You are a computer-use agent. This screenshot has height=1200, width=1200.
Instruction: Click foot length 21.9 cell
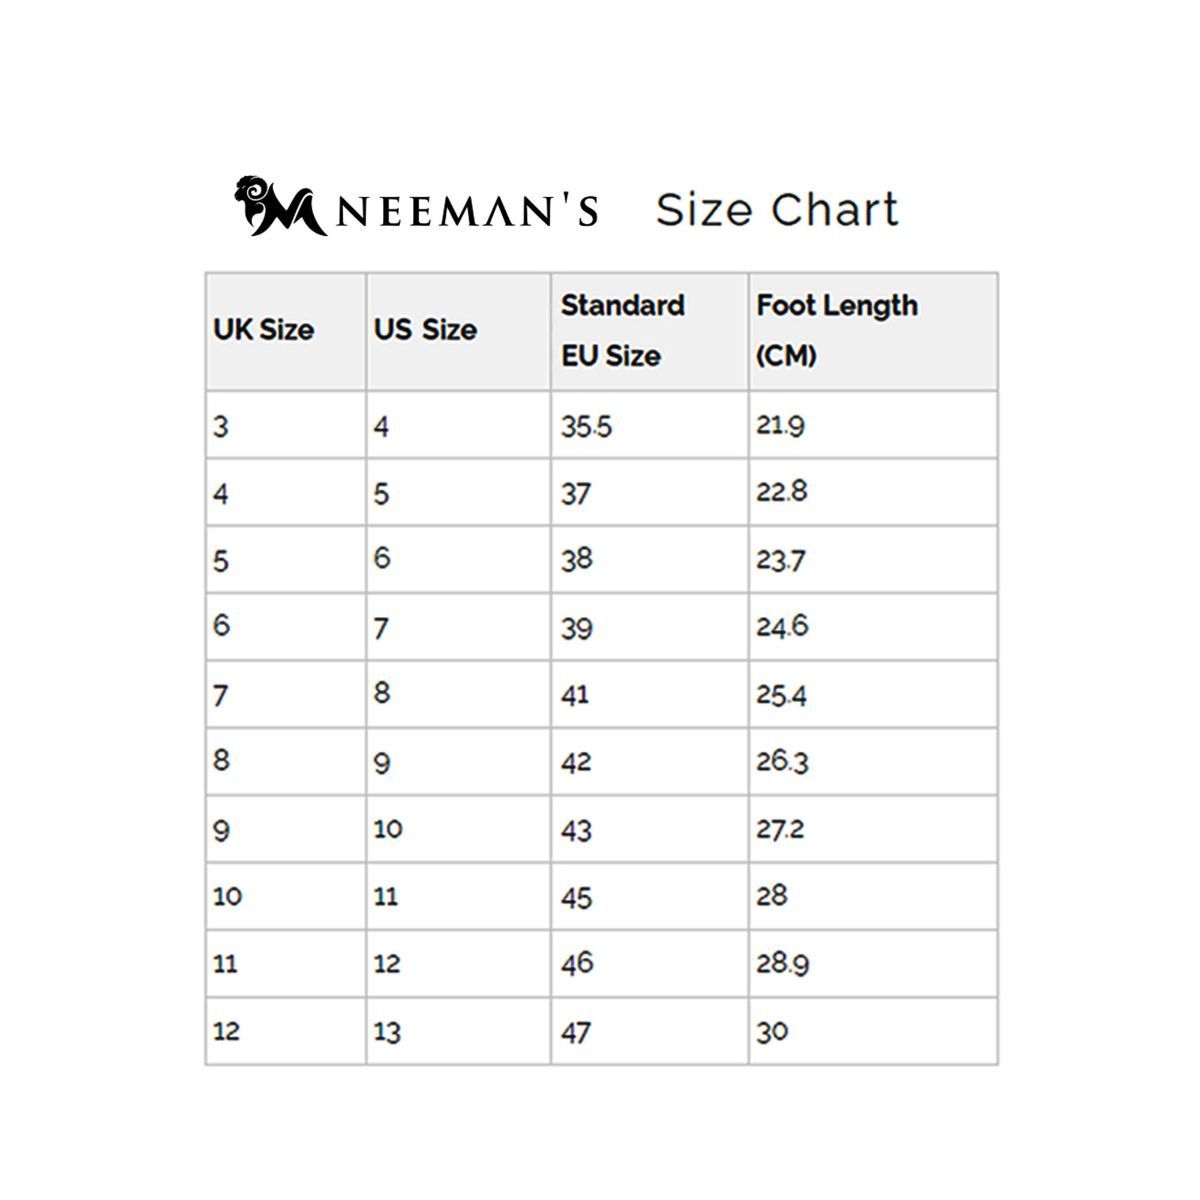tap(780, 426)
